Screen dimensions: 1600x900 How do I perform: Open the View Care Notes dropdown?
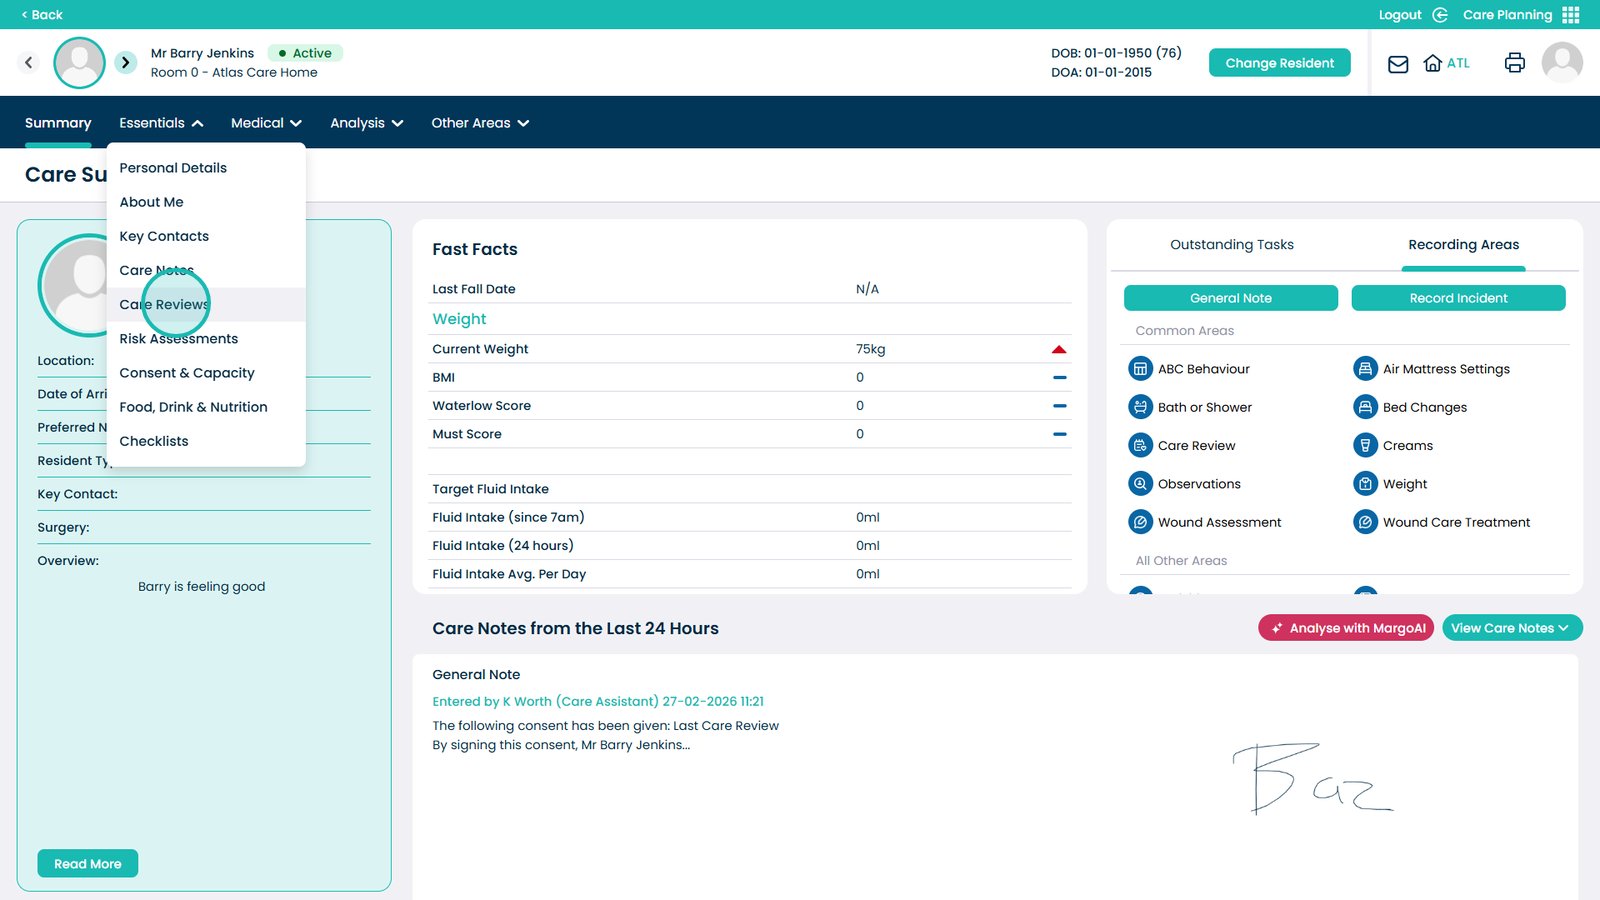click(1511, 628)
